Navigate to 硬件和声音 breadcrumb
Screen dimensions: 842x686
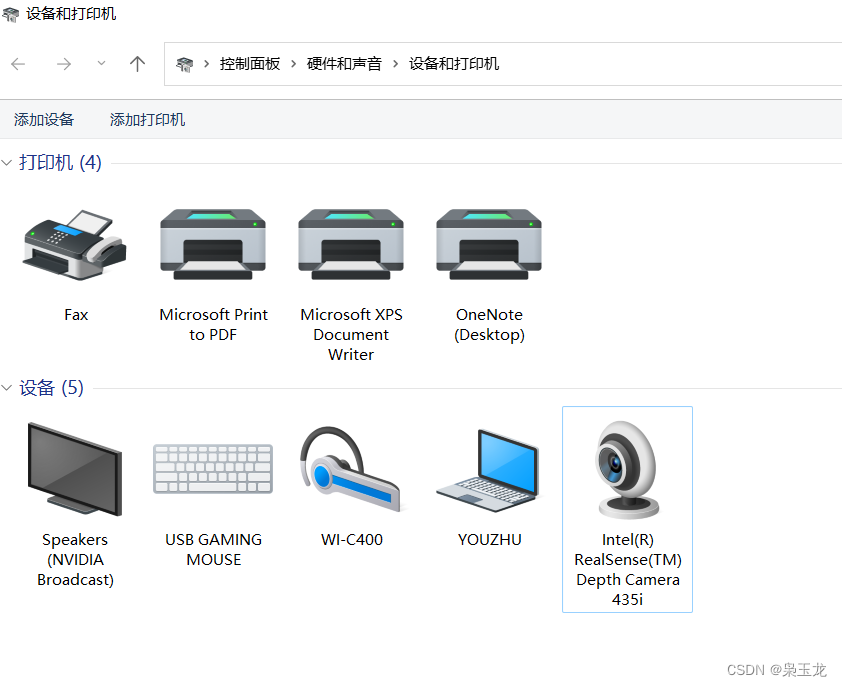point(344,64)
